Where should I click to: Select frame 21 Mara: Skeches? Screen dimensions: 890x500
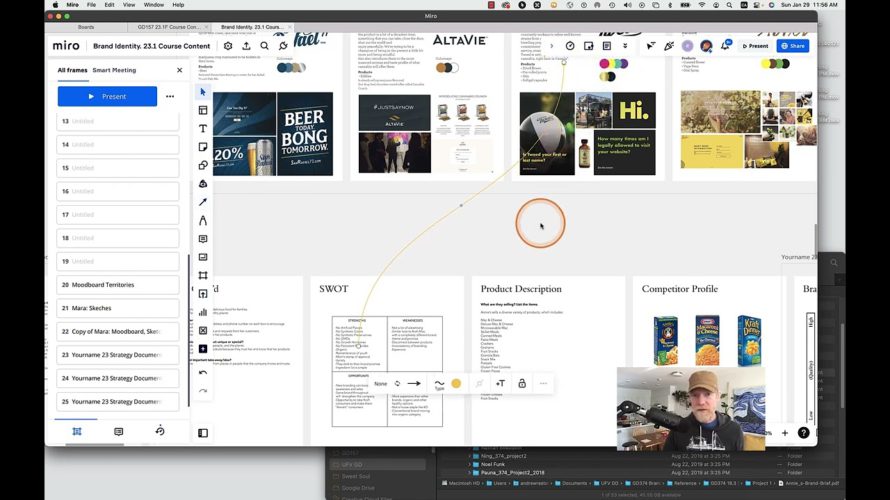[x=117, y=308]
